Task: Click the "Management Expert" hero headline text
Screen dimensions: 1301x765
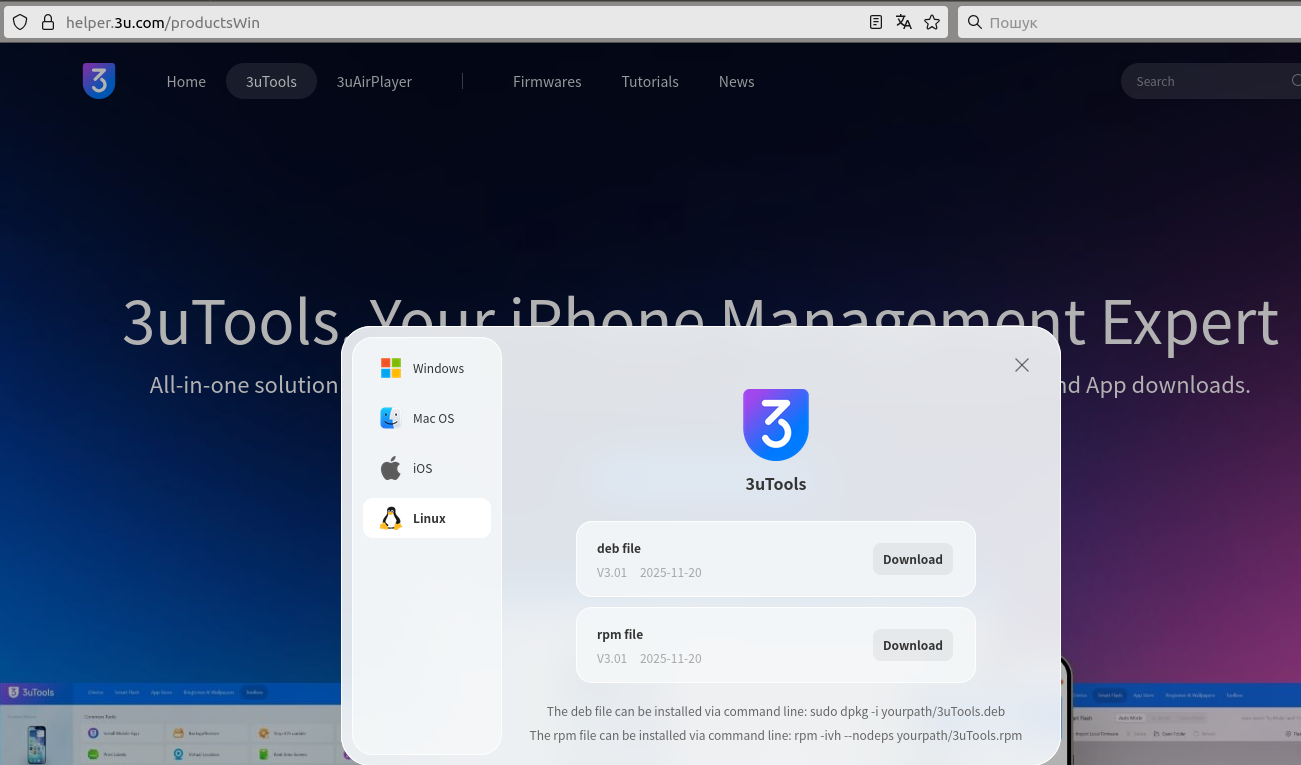Action: pos(1000,322)
